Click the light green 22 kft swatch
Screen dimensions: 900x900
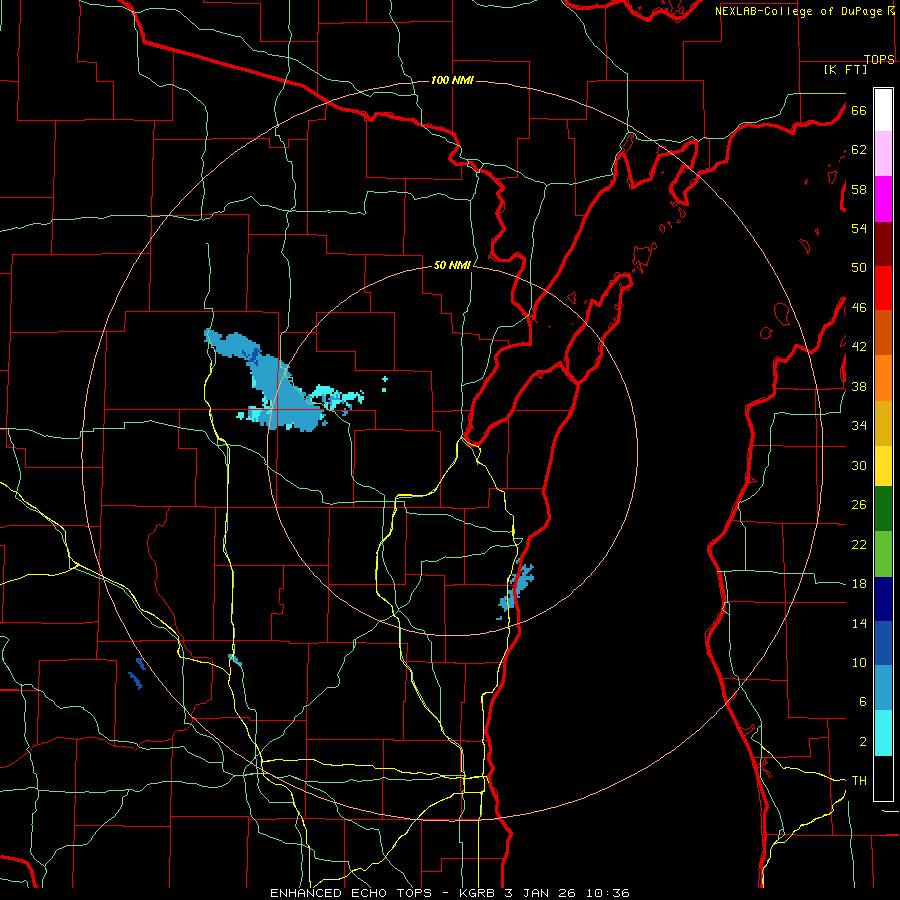[x=883, y=554]
